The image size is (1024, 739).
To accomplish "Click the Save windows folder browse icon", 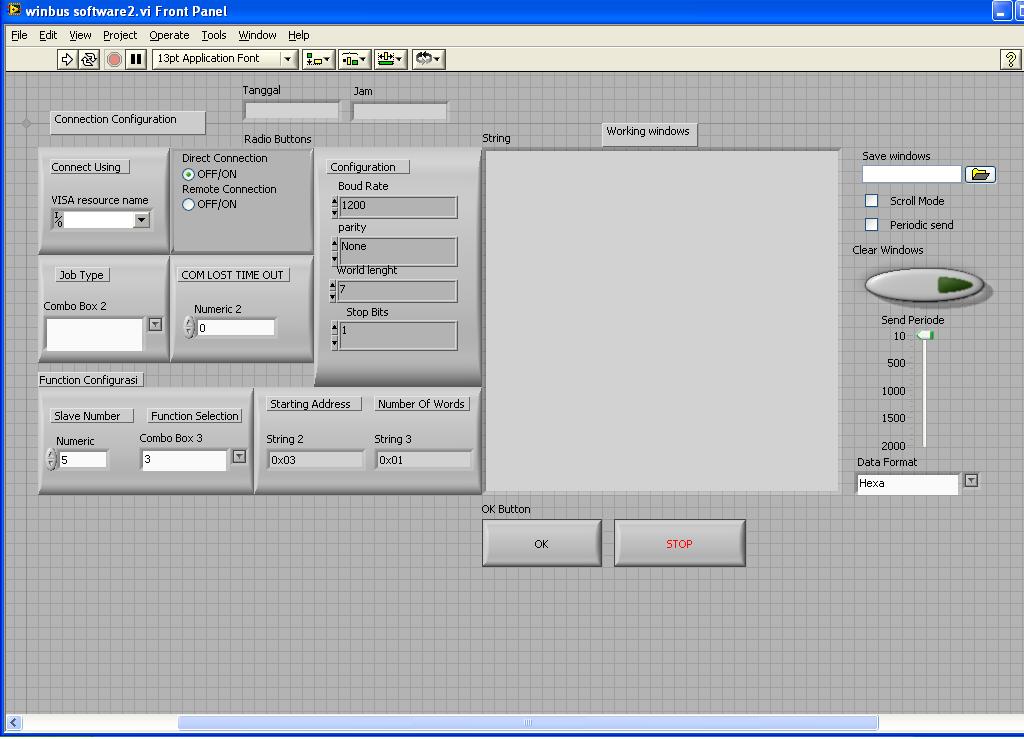I will click(980, 174).
